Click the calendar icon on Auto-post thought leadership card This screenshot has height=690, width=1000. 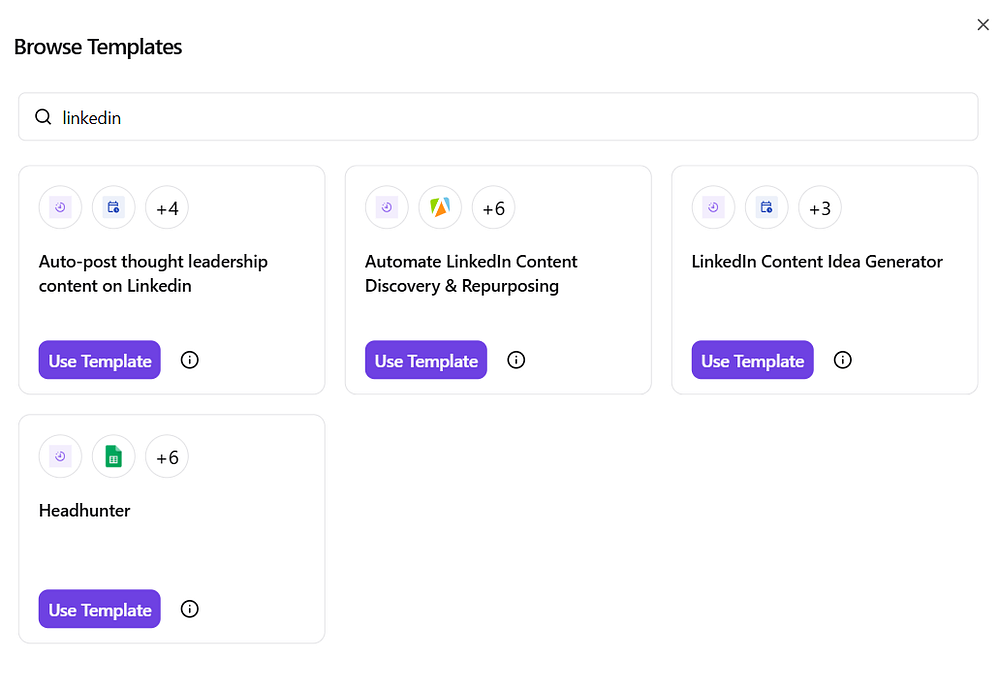pos(114,208)
